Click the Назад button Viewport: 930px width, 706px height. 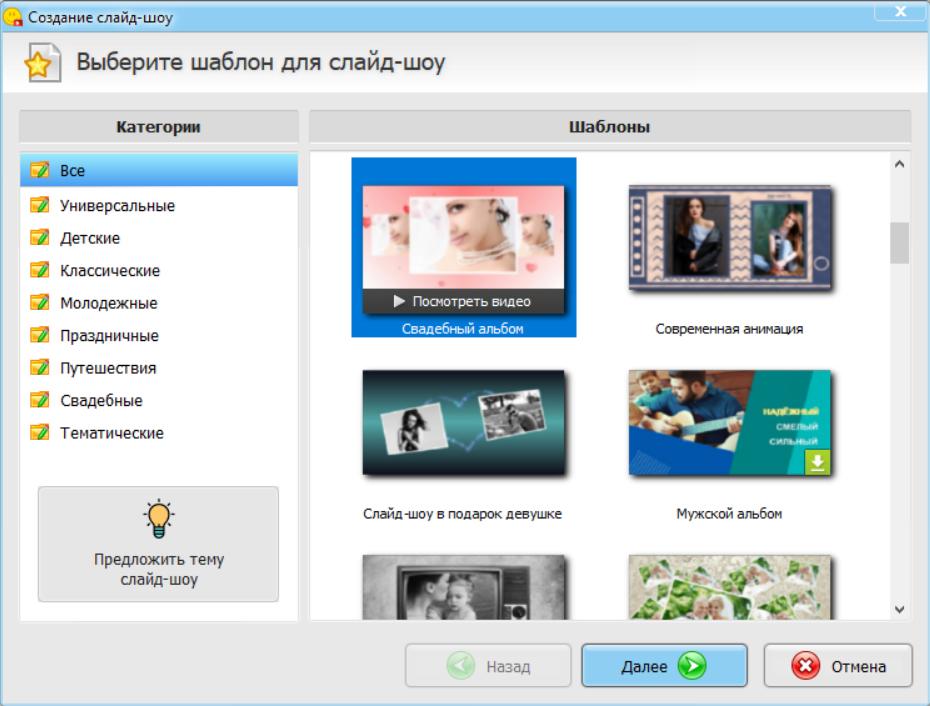click(x=488, y=666)
